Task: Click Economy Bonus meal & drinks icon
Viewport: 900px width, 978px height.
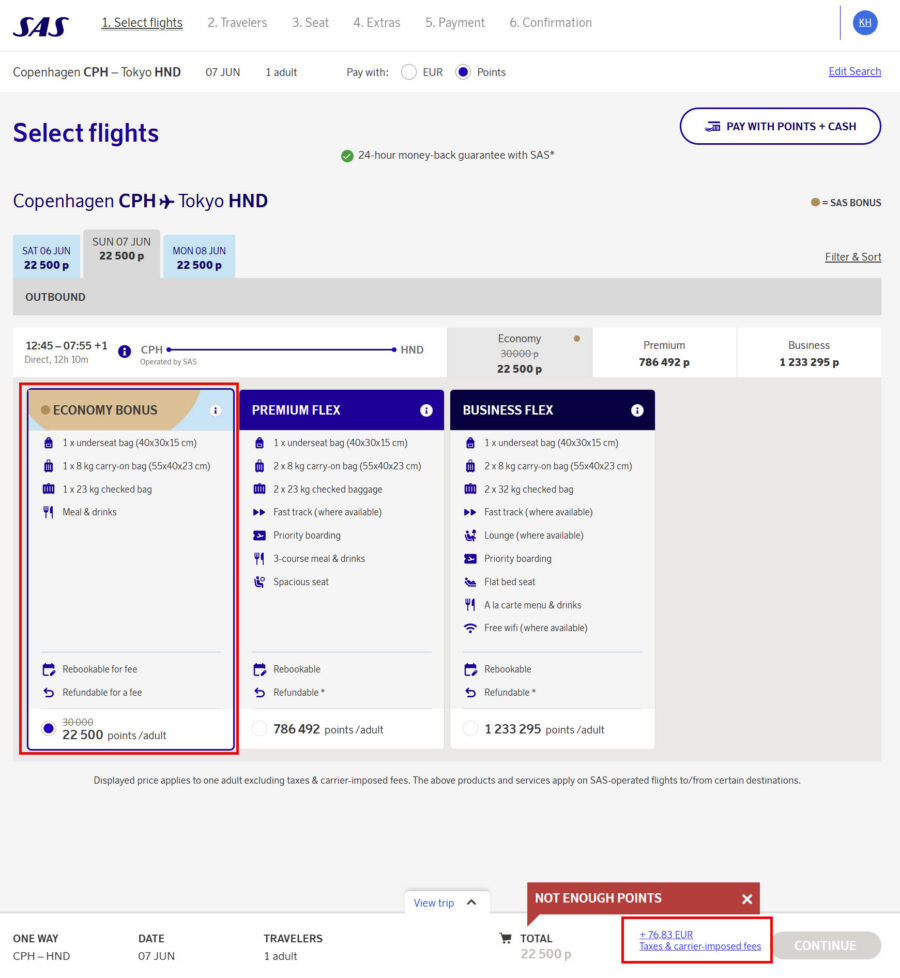Action: 49,512
